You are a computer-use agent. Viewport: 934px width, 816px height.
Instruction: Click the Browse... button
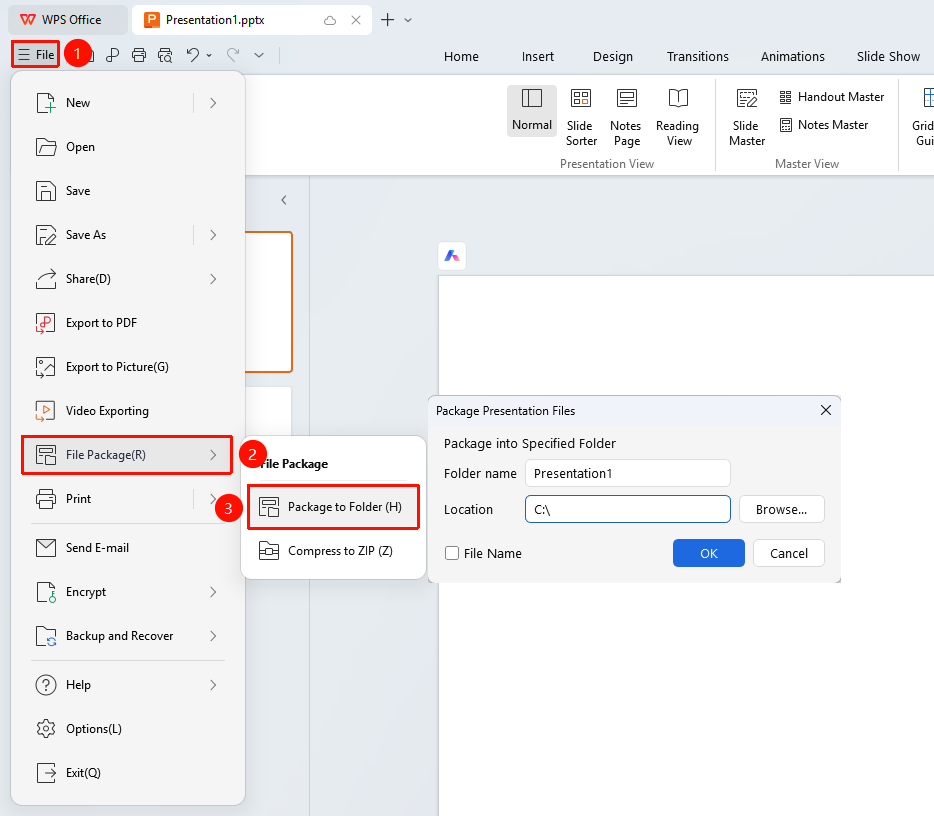[782, 509]
